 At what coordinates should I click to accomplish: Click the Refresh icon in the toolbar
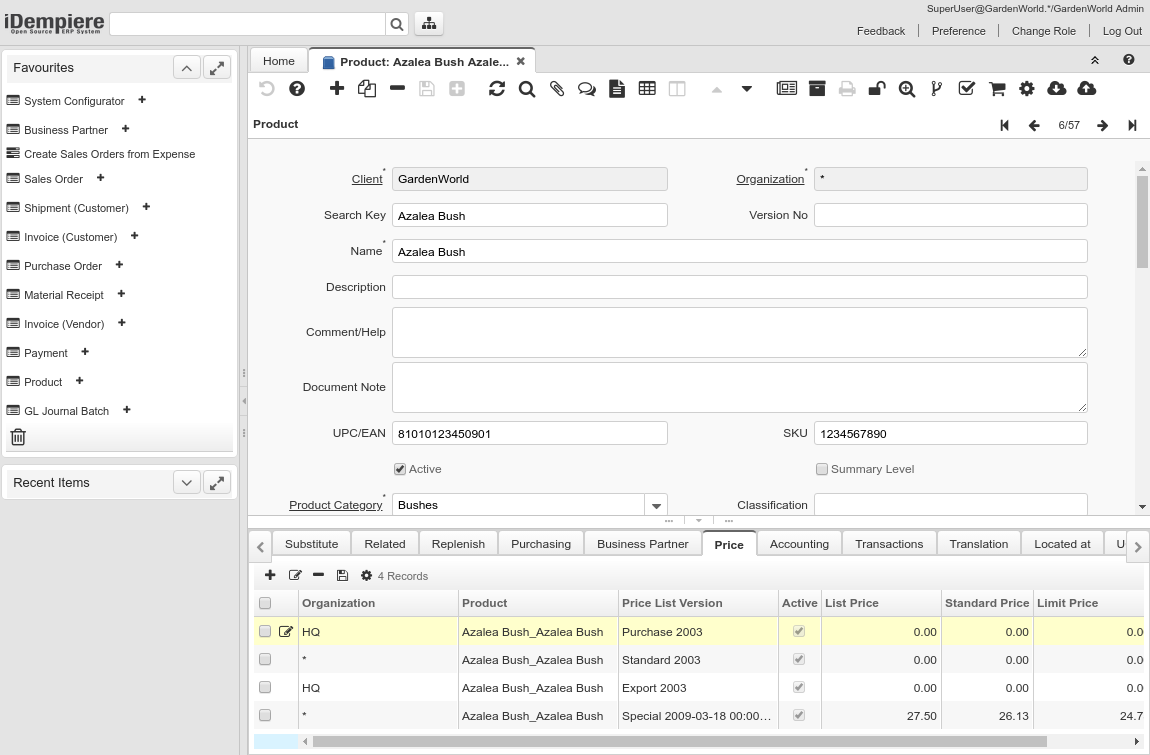point(497,89)
